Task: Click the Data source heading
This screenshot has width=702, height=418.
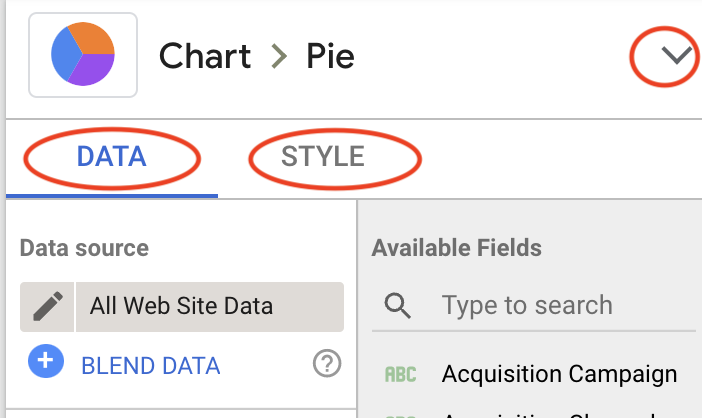Action: pos(84,248)
